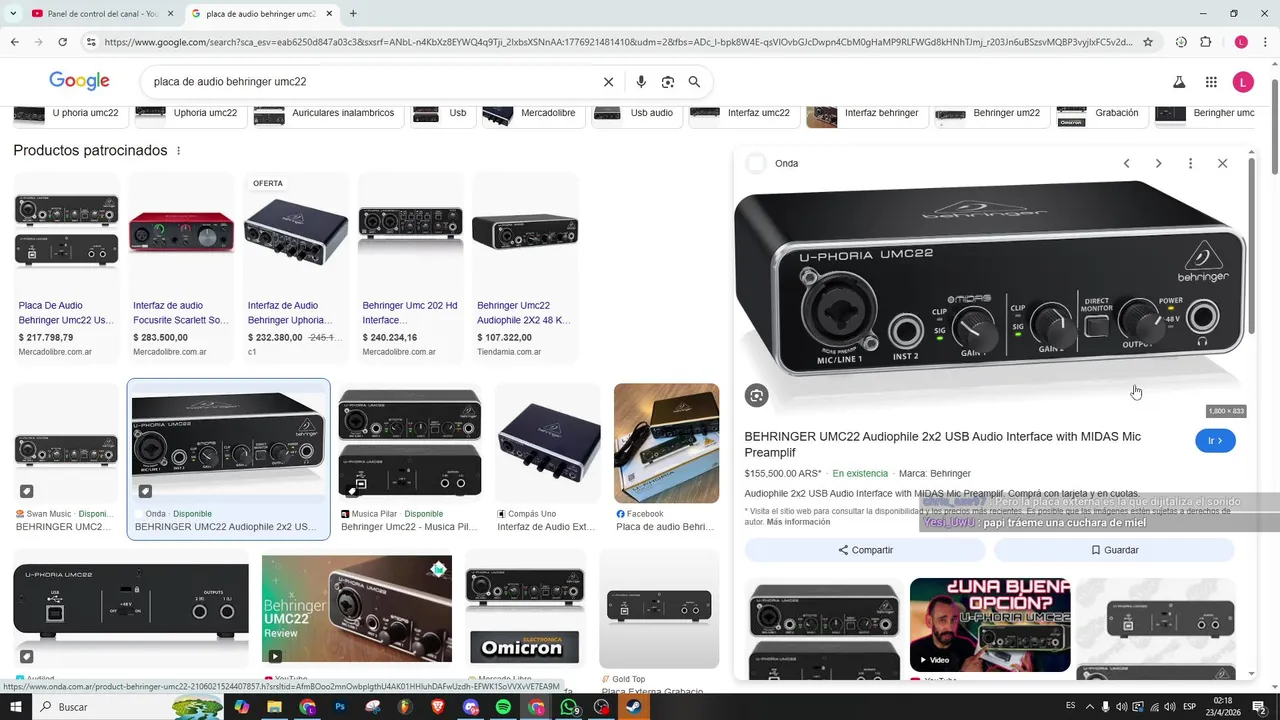Open Windows notification center

[x=1259, y=707]
